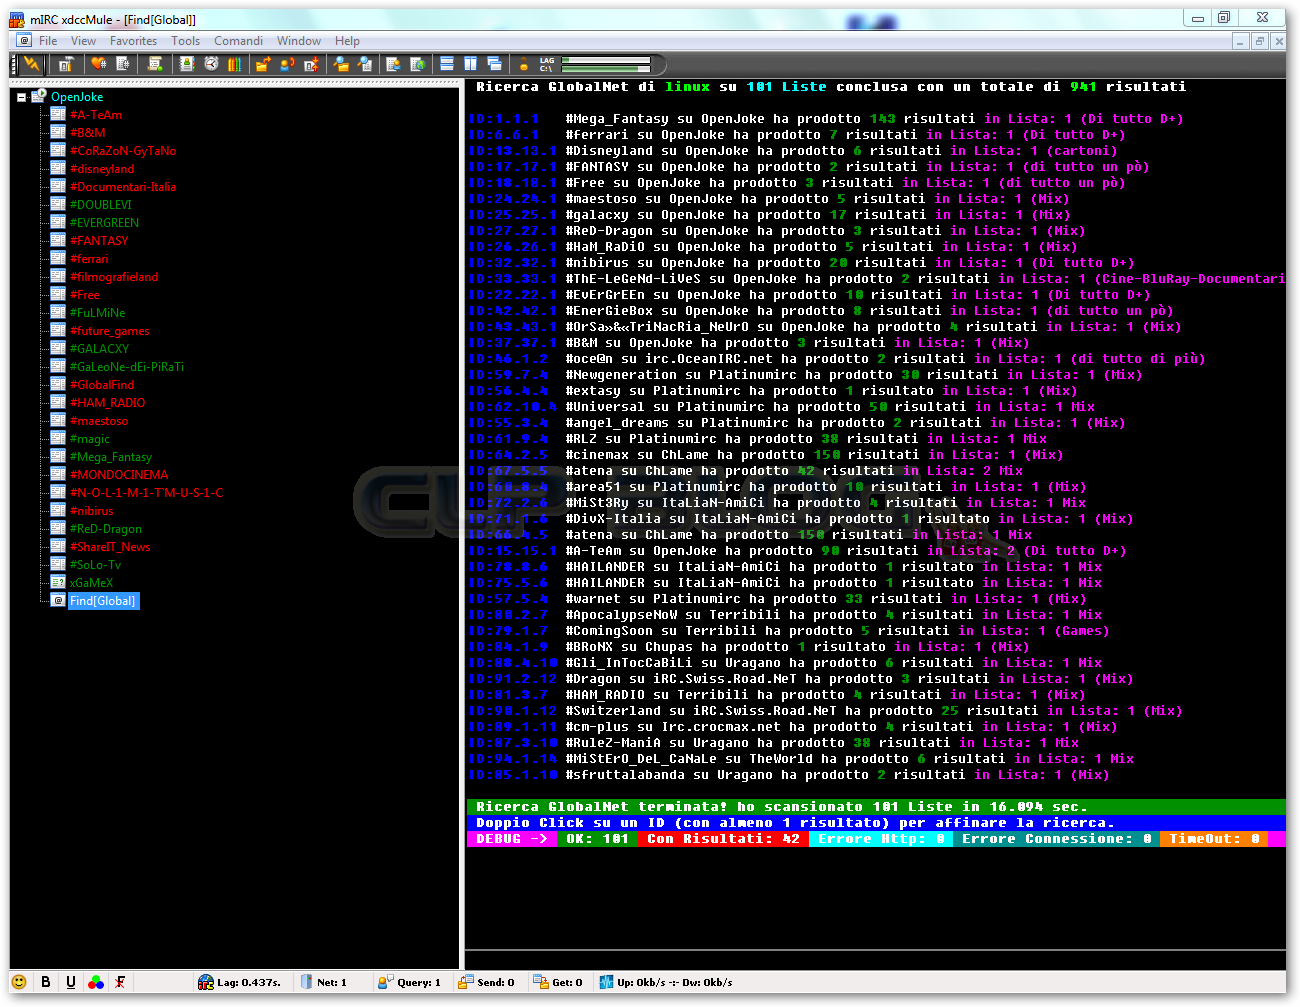Click the LAG meter bar
The image size is (1300, 1007).
coord(606,60)
